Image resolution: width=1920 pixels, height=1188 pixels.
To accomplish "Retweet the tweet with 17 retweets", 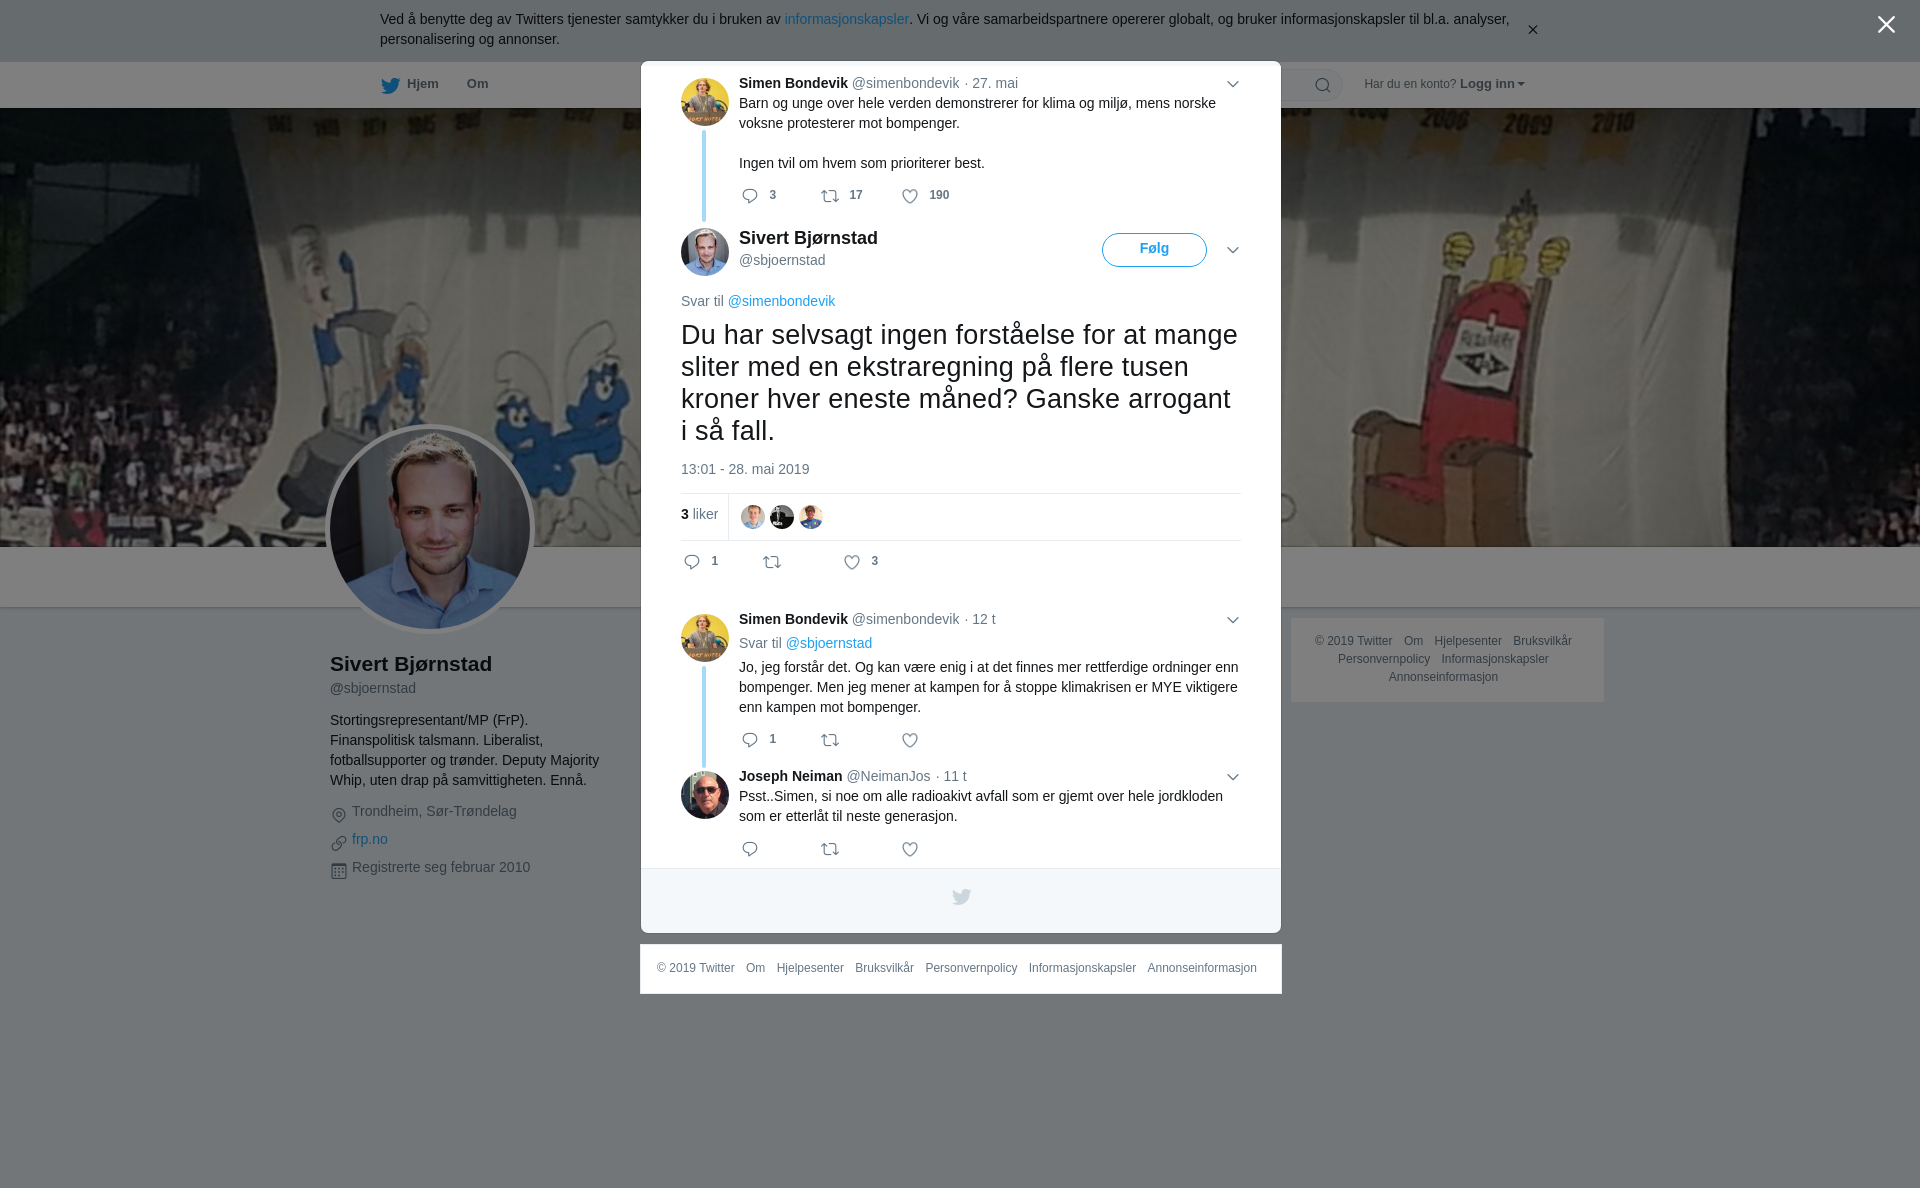I will click(830, 197).
